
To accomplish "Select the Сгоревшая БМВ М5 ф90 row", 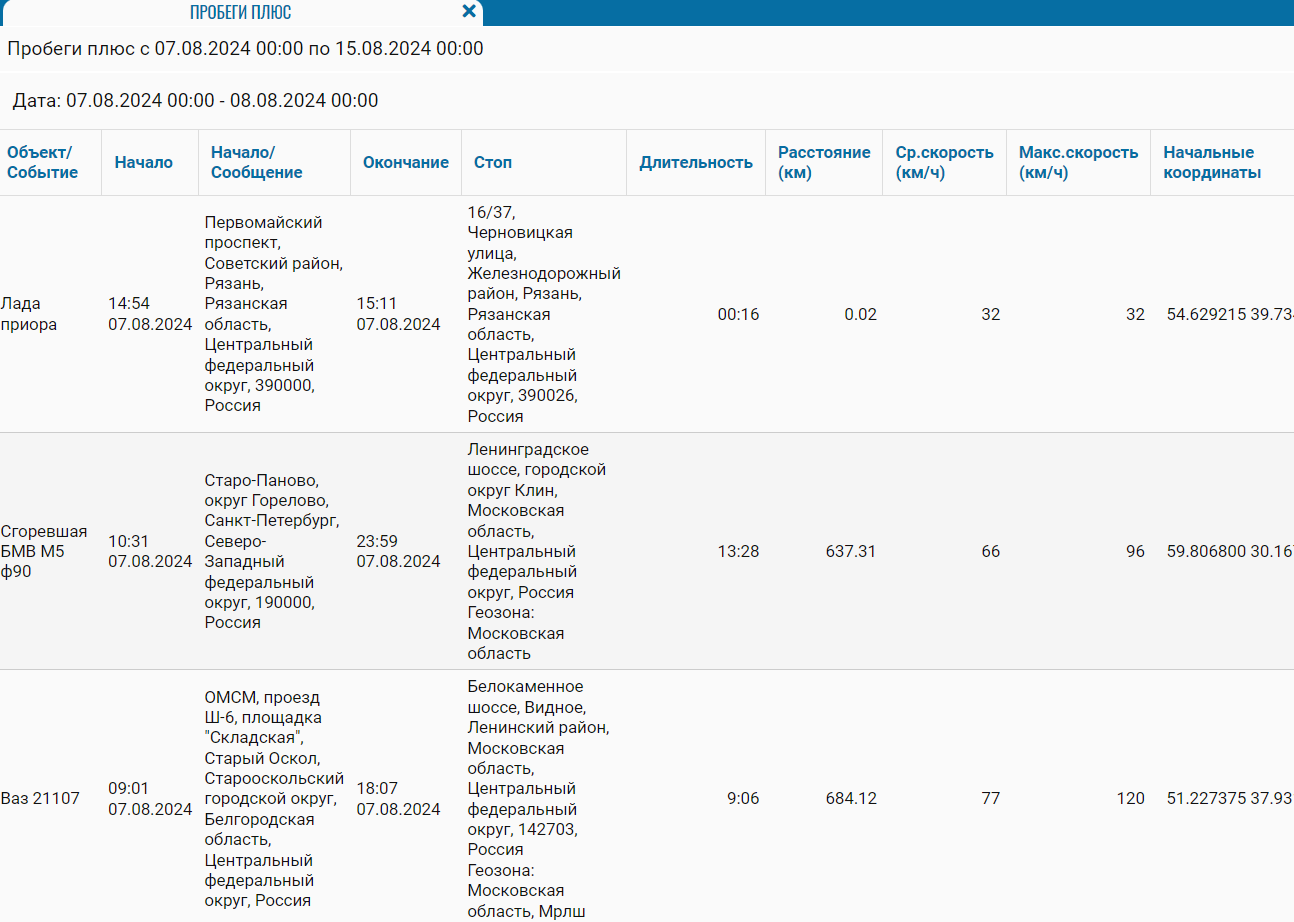I will (43, 551).
